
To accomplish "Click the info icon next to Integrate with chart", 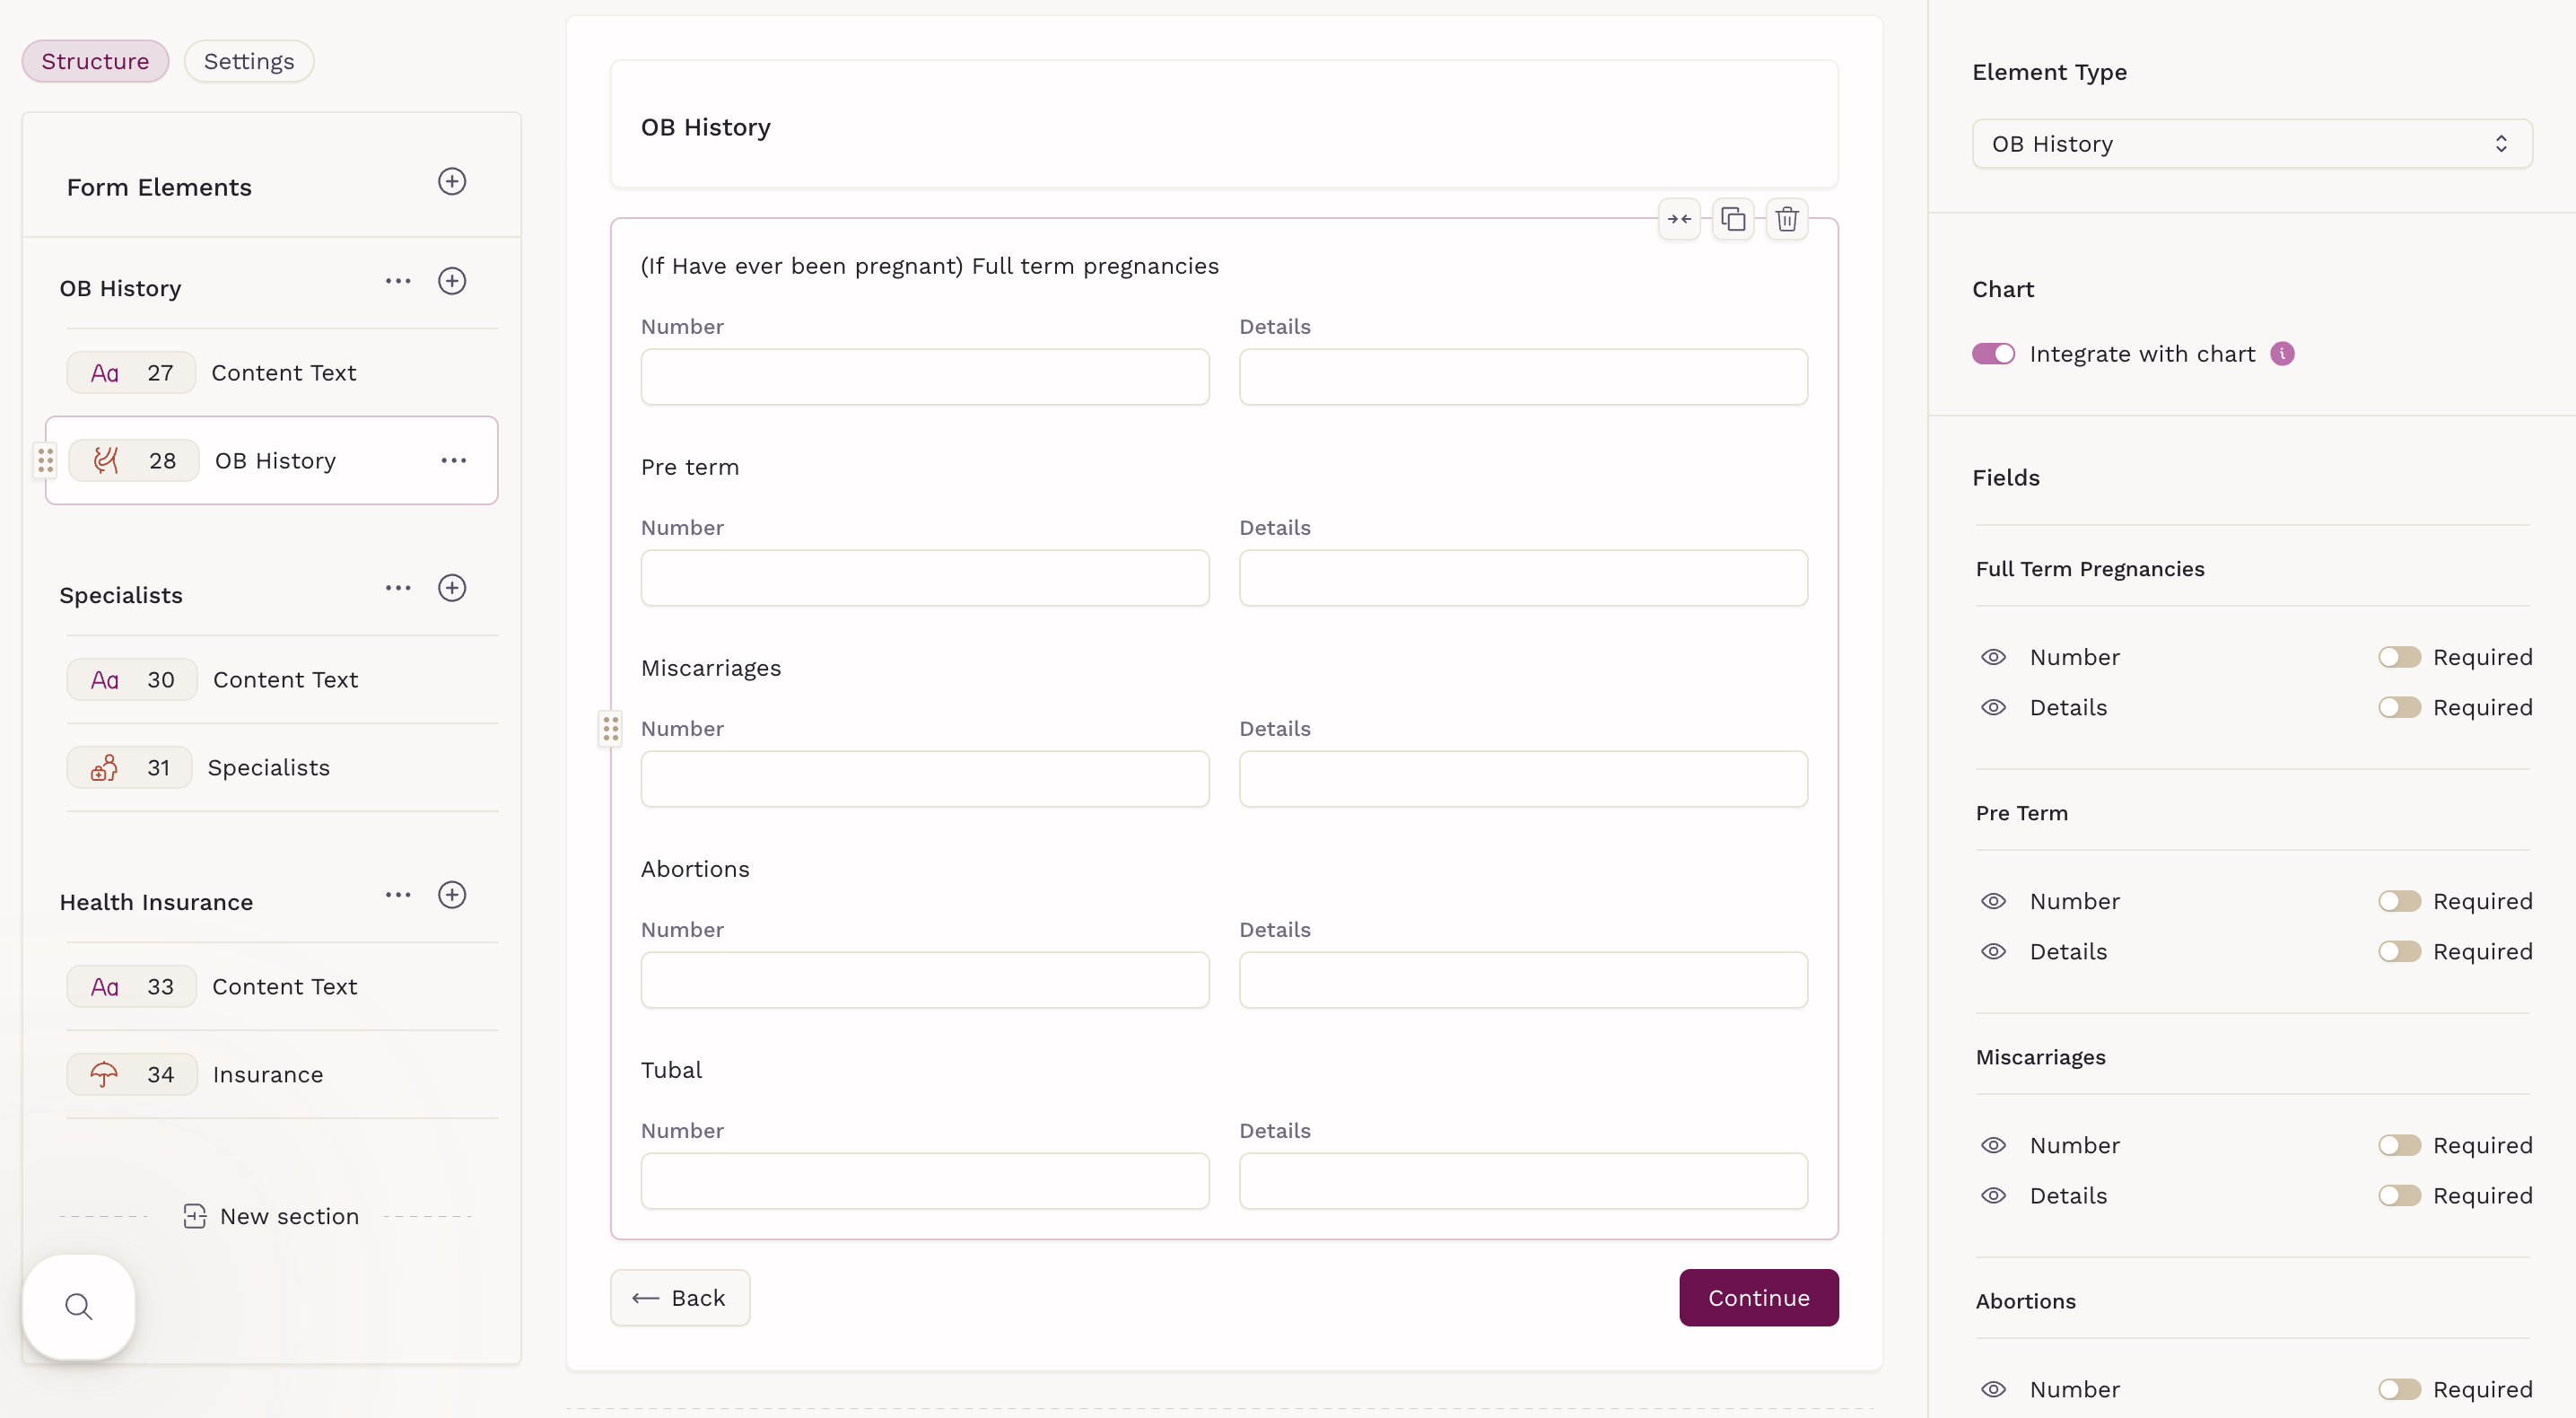I will [x=2282, y=354].
